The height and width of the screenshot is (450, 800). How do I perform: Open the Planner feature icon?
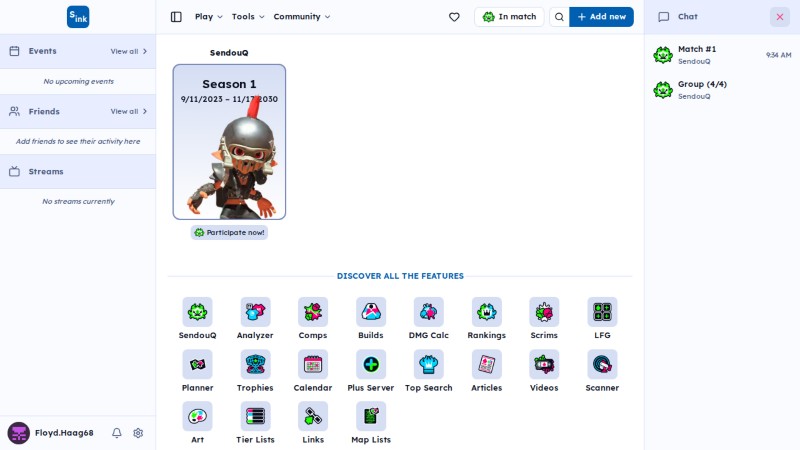coord(197,364)
